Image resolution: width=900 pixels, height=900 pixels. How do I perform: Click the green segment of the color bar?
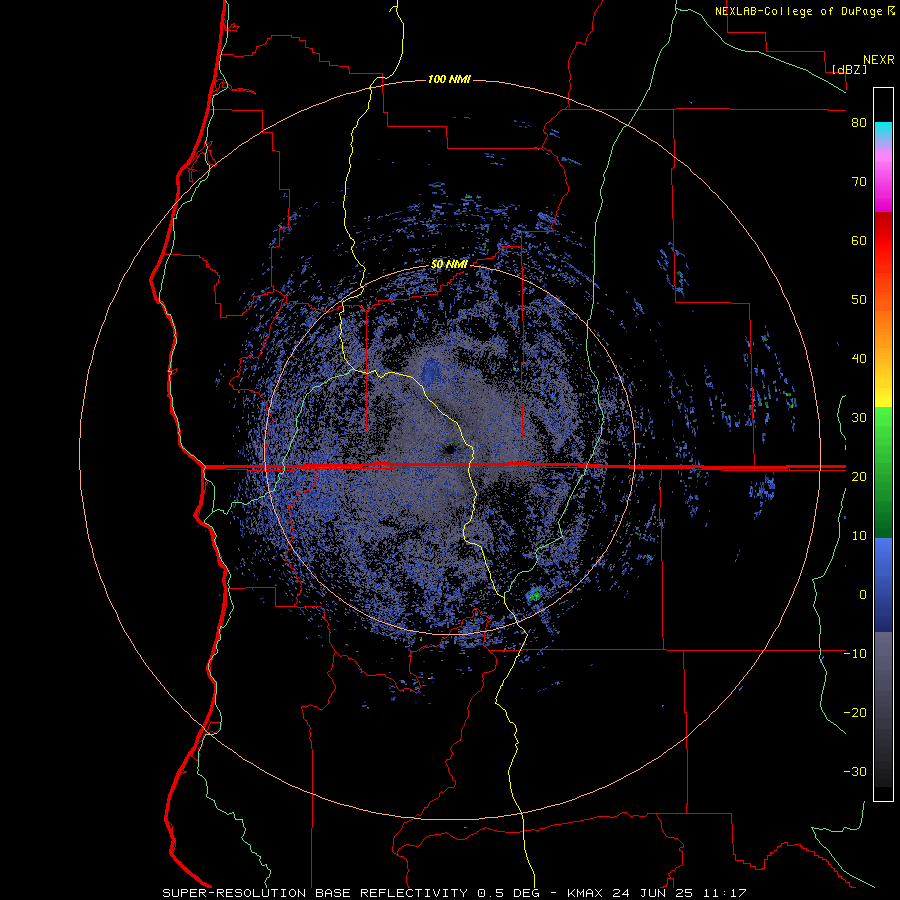coord(883,472)
